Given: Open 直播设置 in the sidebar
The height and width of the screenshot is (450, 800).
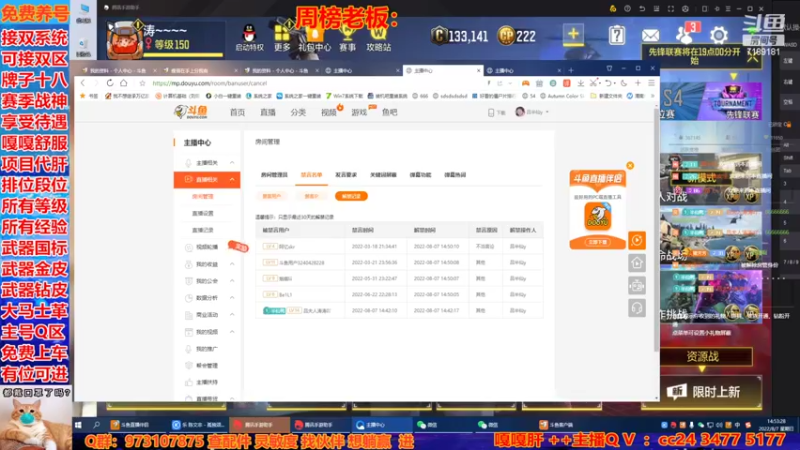Looking at the screenshot, I should [203, 213].
